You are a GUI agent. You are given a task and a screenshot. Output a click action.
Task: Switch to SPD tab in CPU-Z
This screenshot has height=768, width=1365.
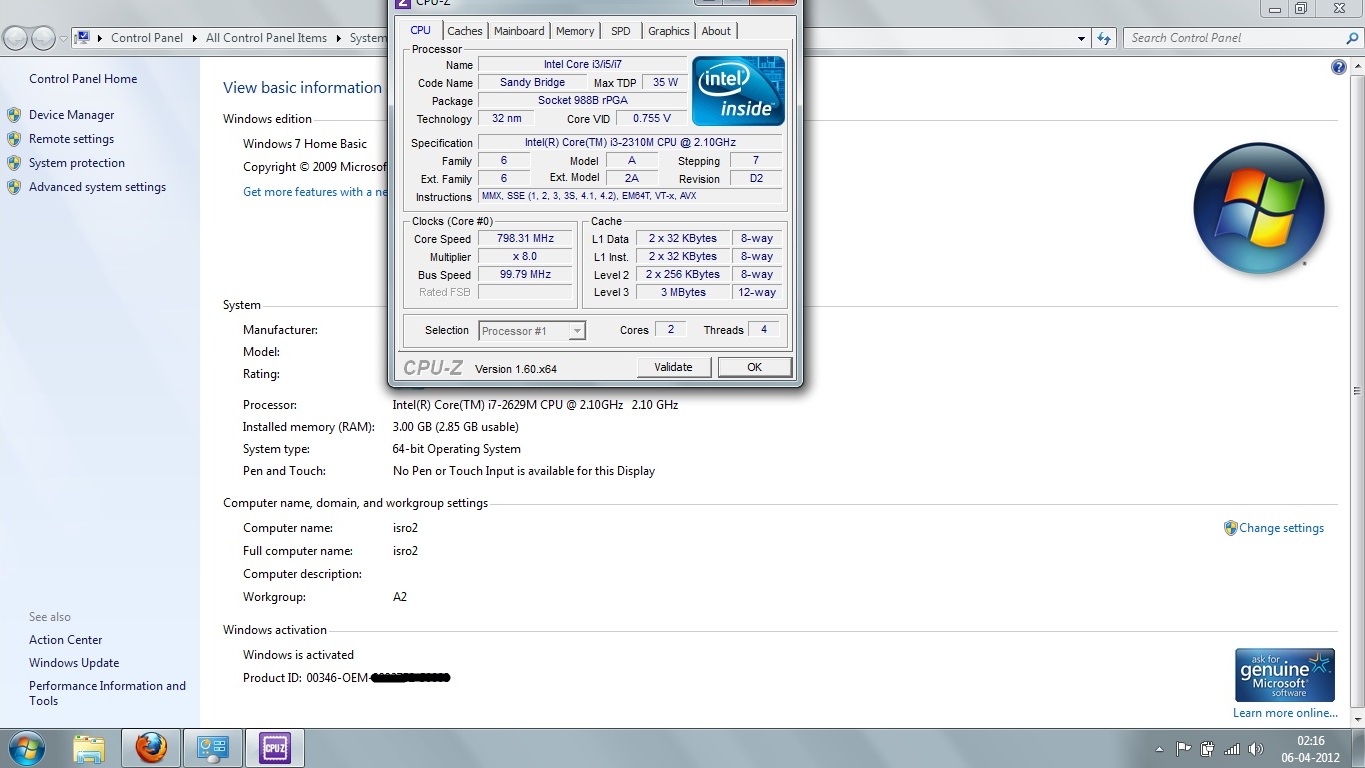pyautogui.click(x=621, y=31)
